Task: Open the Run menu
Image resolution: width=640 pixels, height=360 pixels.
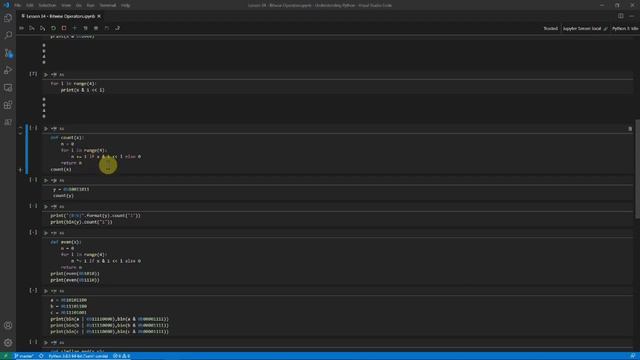Action: [90, 5]
